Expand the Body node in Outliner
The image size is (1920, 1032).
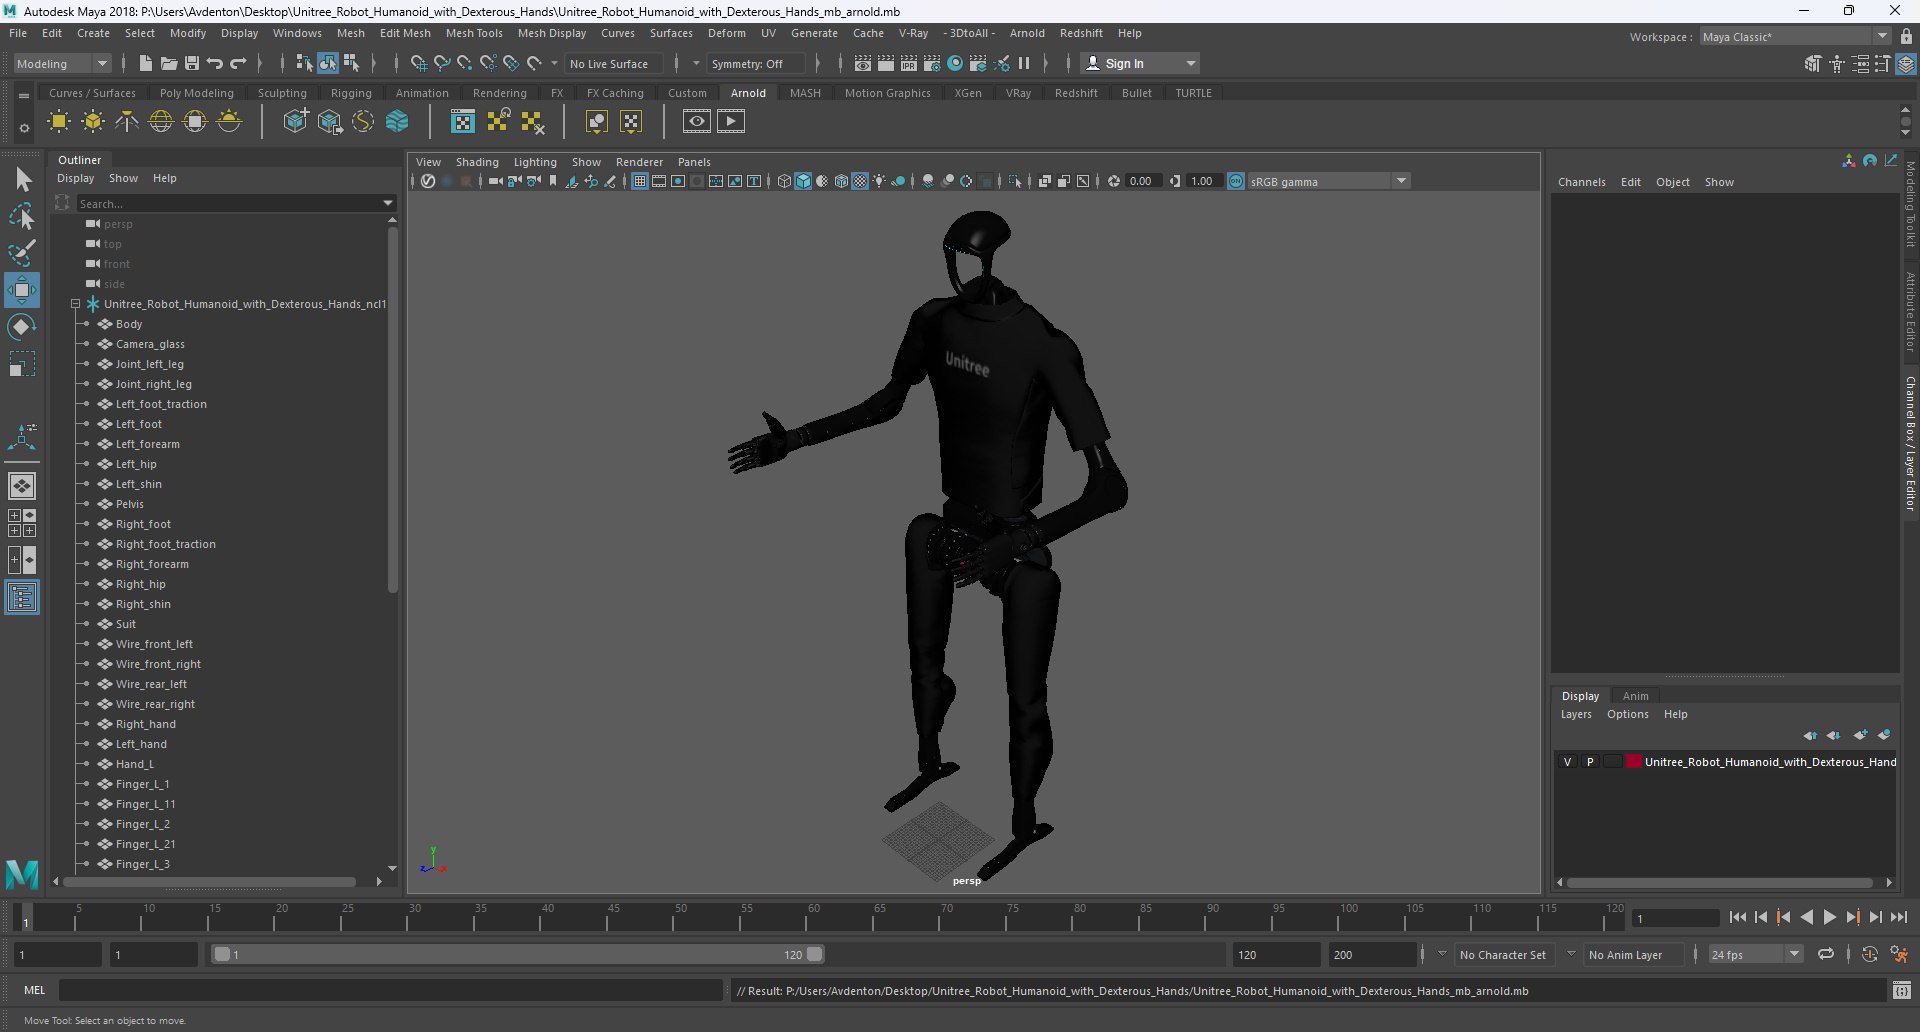pos(86,324)
